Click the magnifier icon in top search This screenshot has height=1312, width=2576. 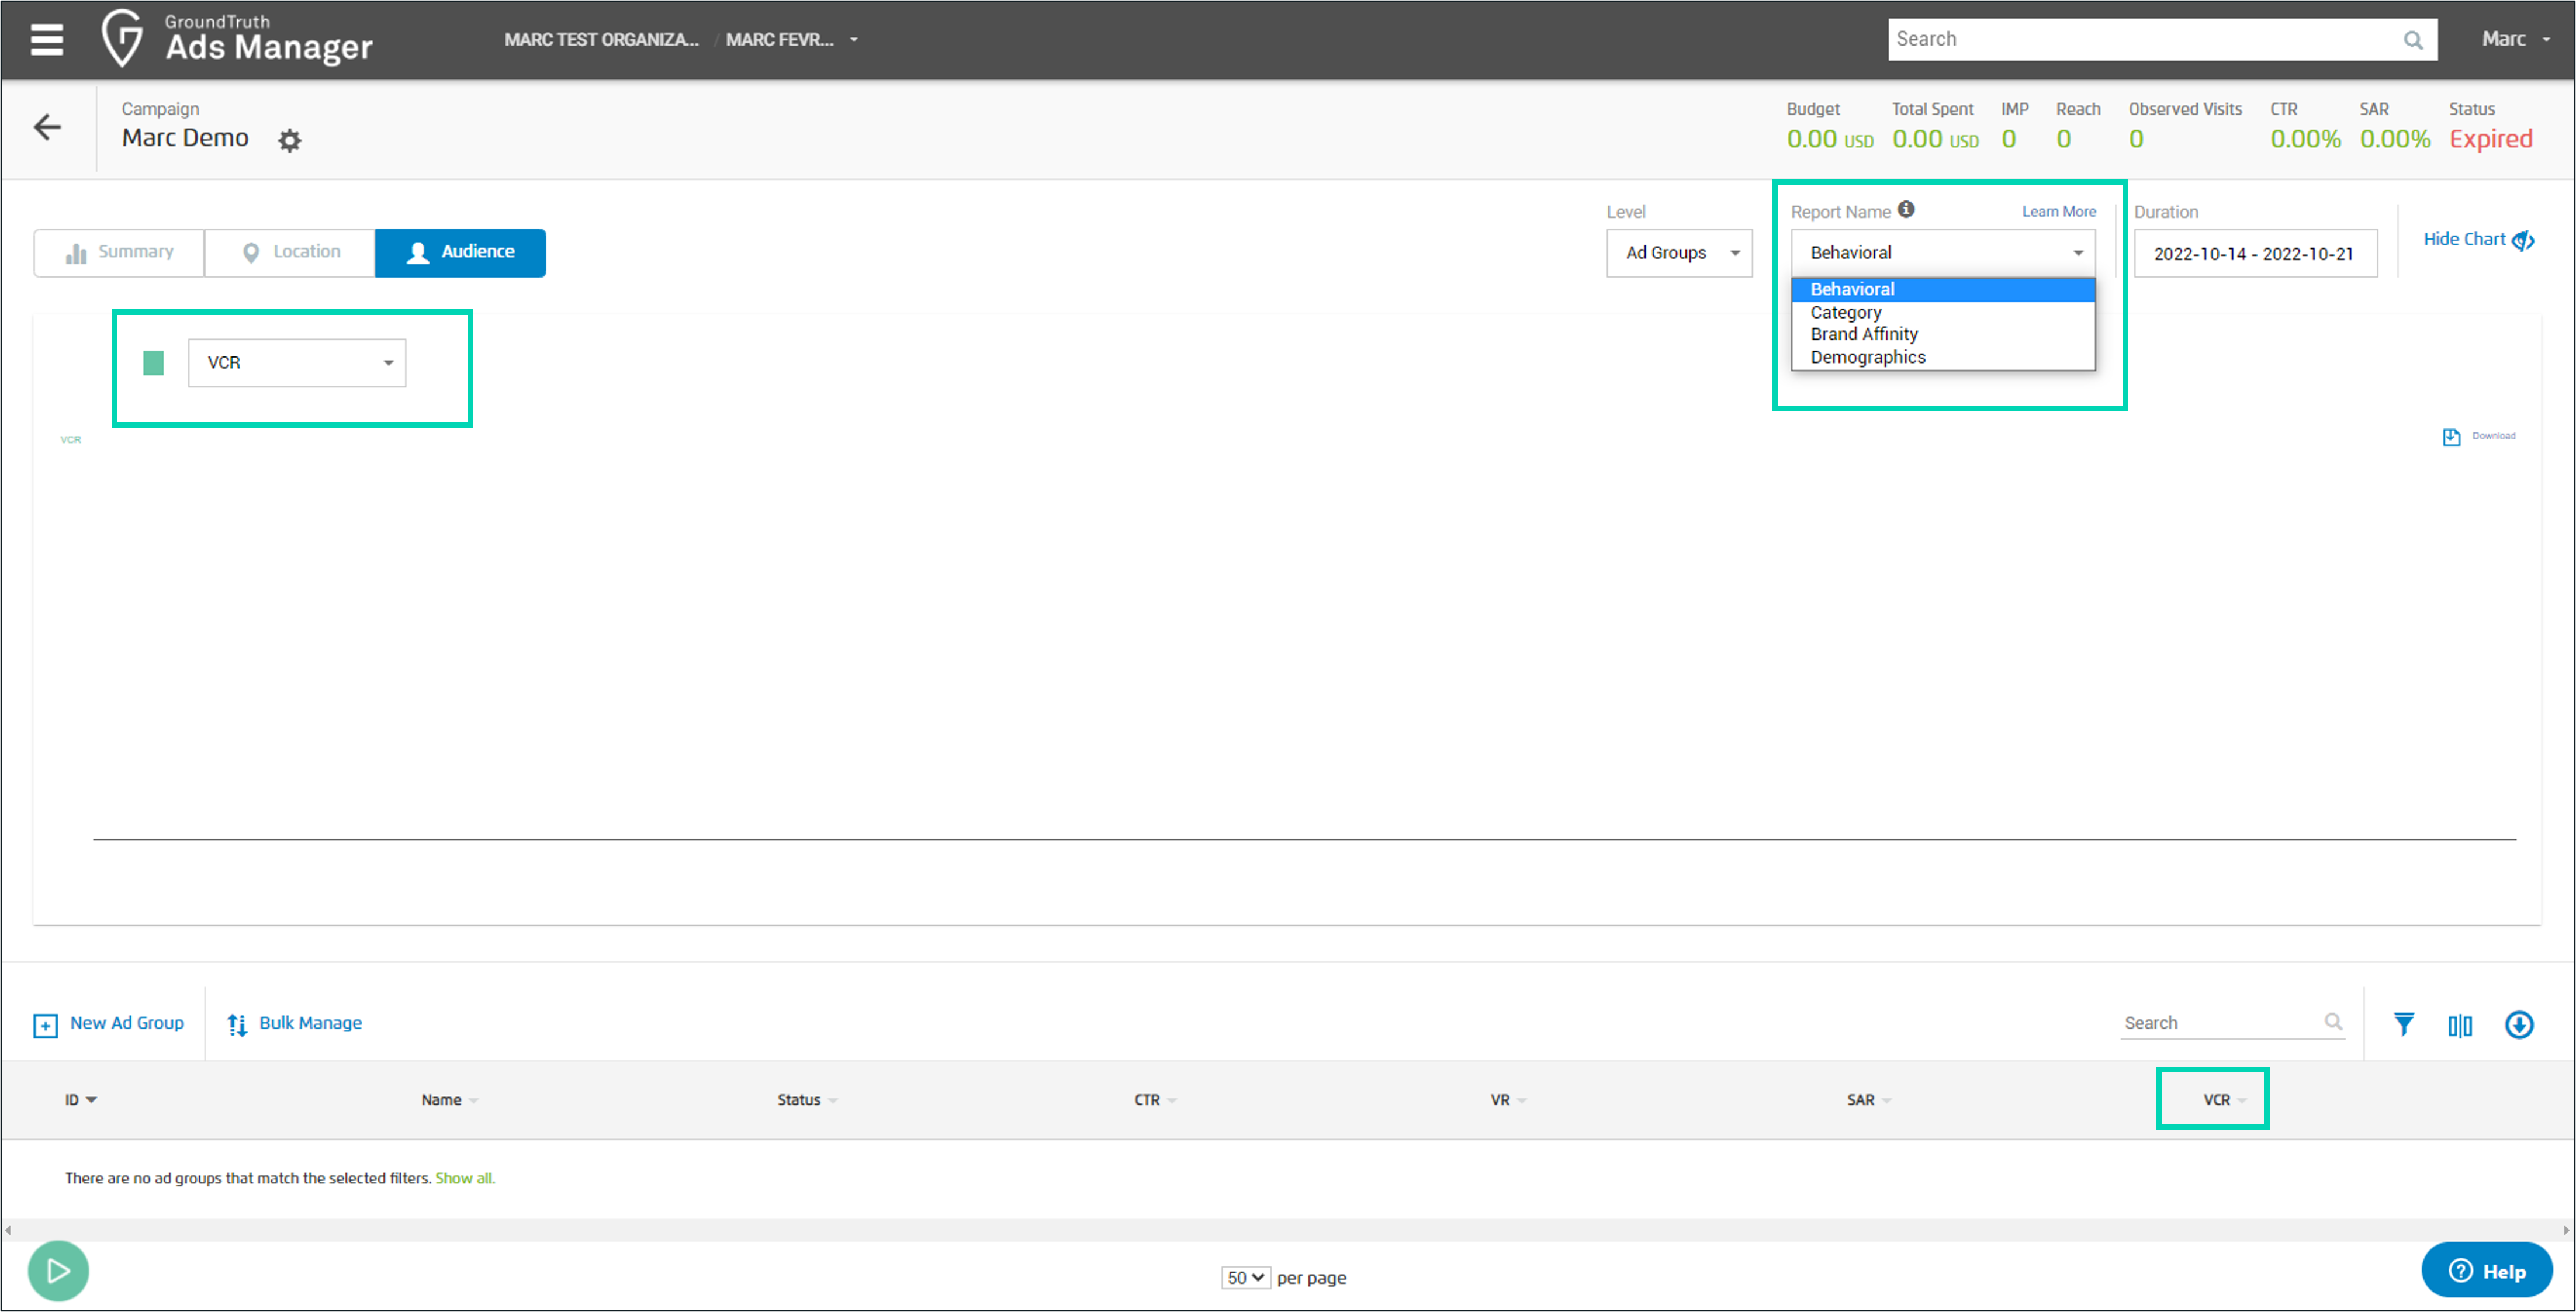(2412, 40)
